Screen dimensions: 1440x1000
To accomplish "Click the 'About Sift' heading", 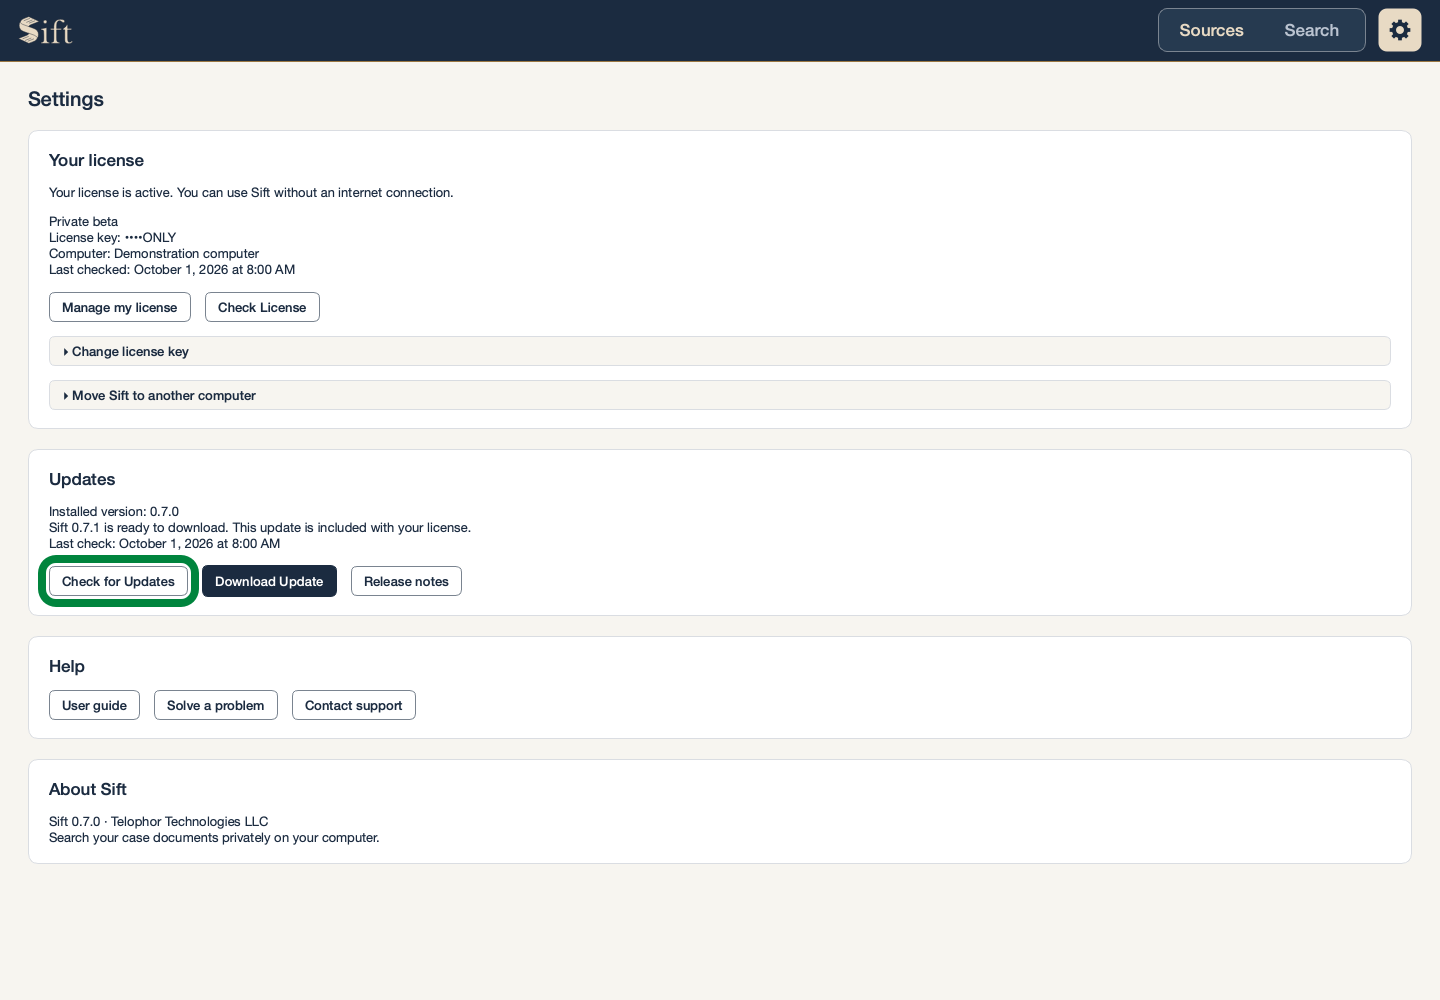I will 88,789.
